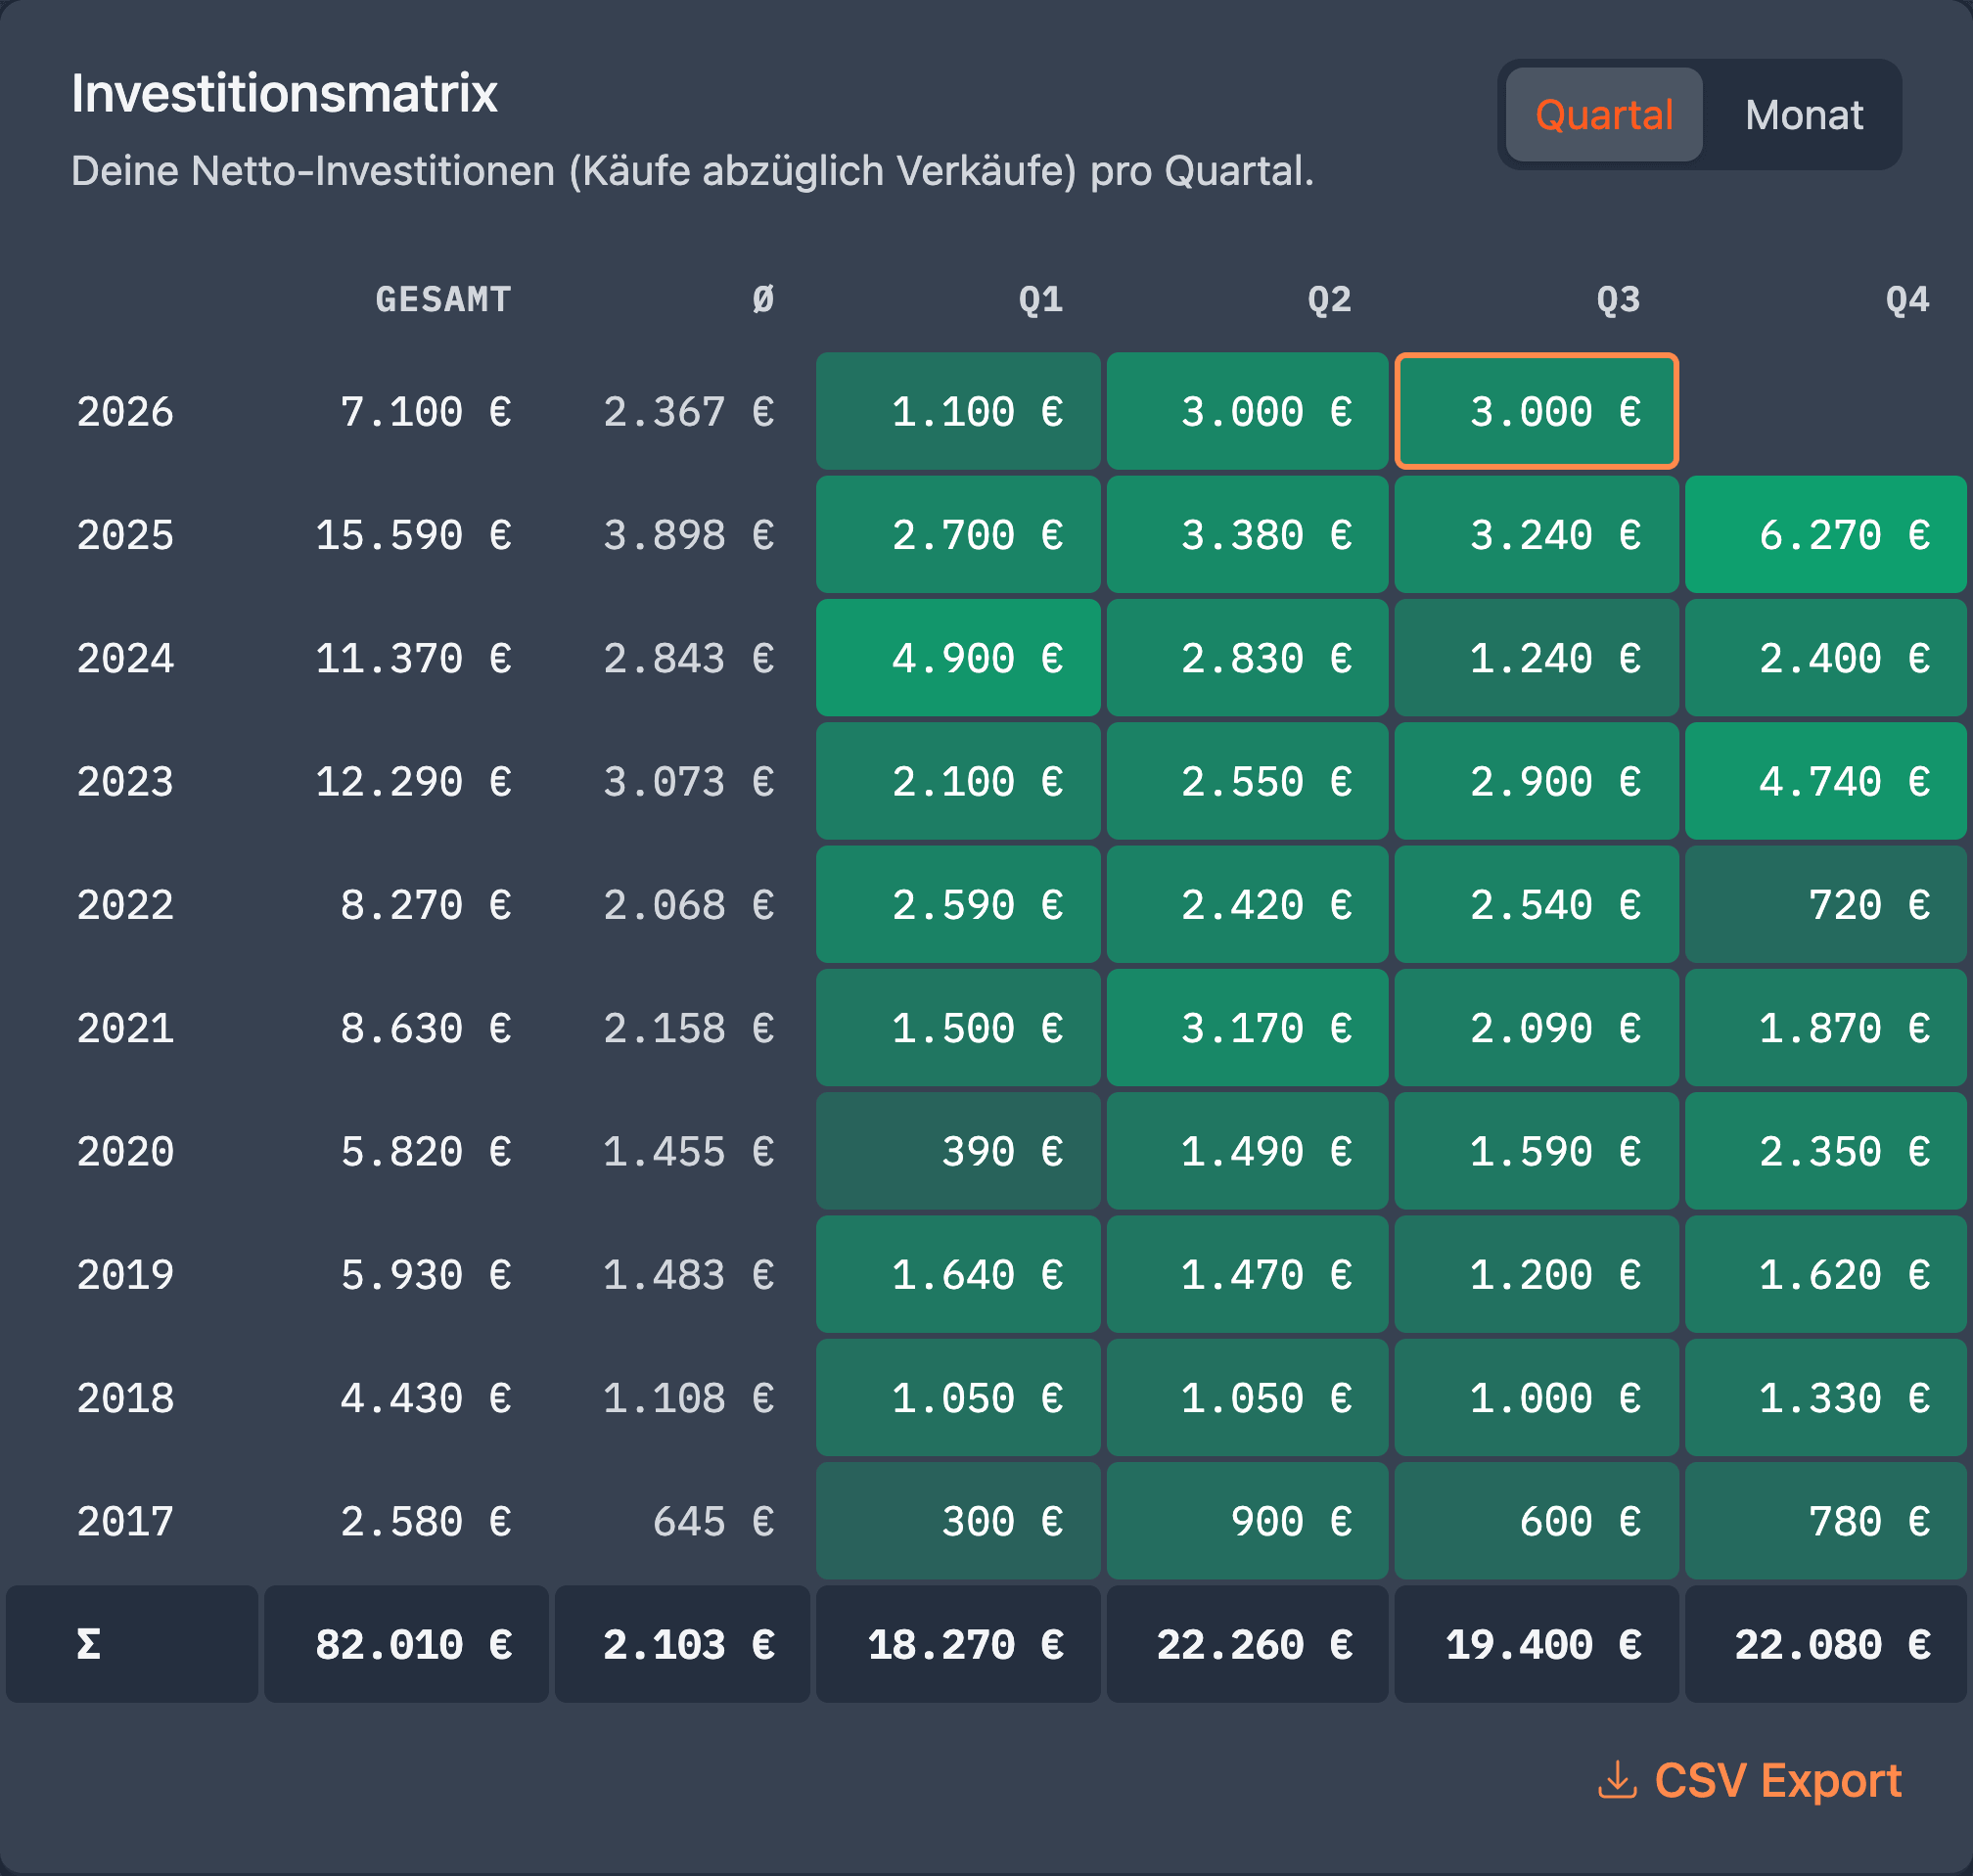Click the 2025 Q1 cell 2.700 €
This screenshot has width=1973, height=1876.
(x=958, y=535)
